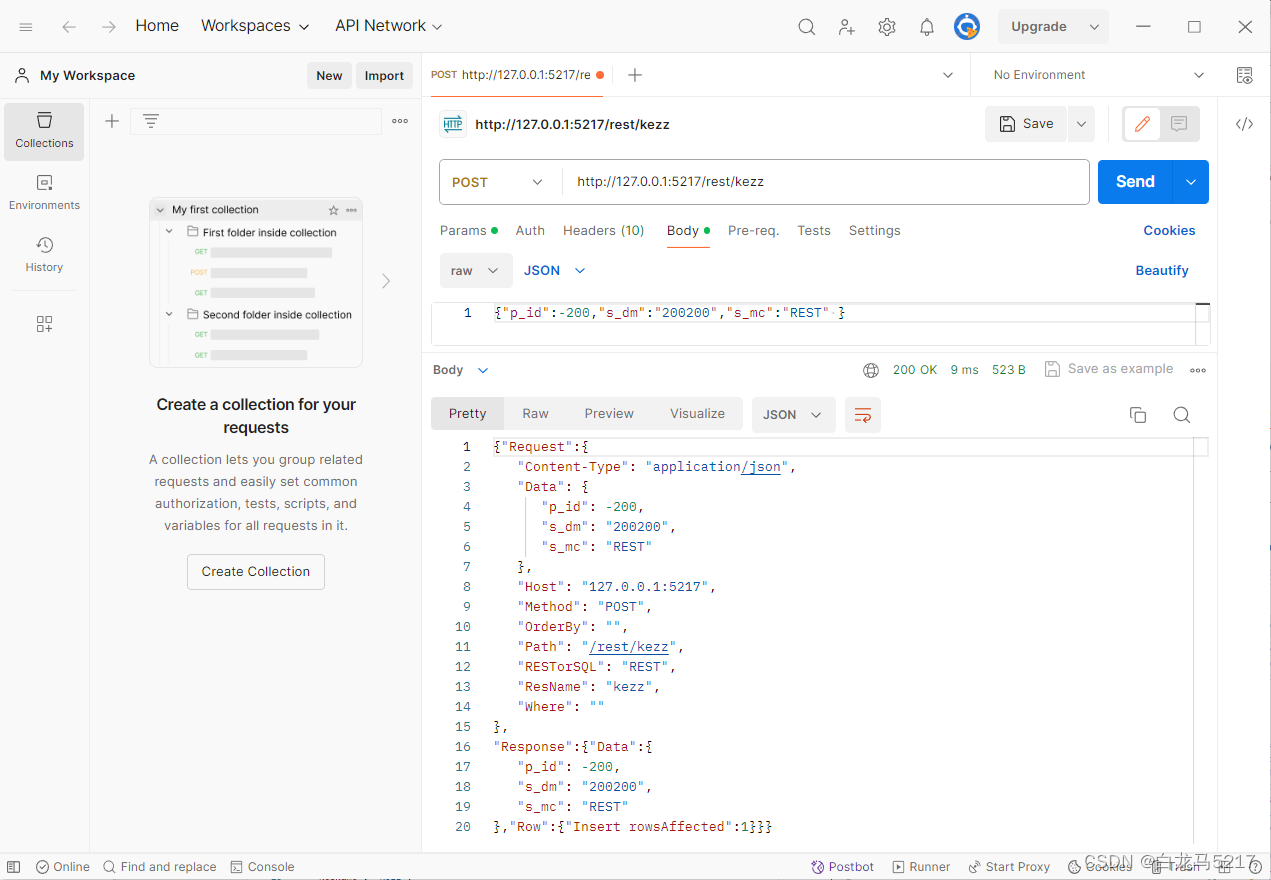This screenshot has width=1271, height=880.
Task: Click the configure workspace sidebar grid icon
Action: (44, 324)
